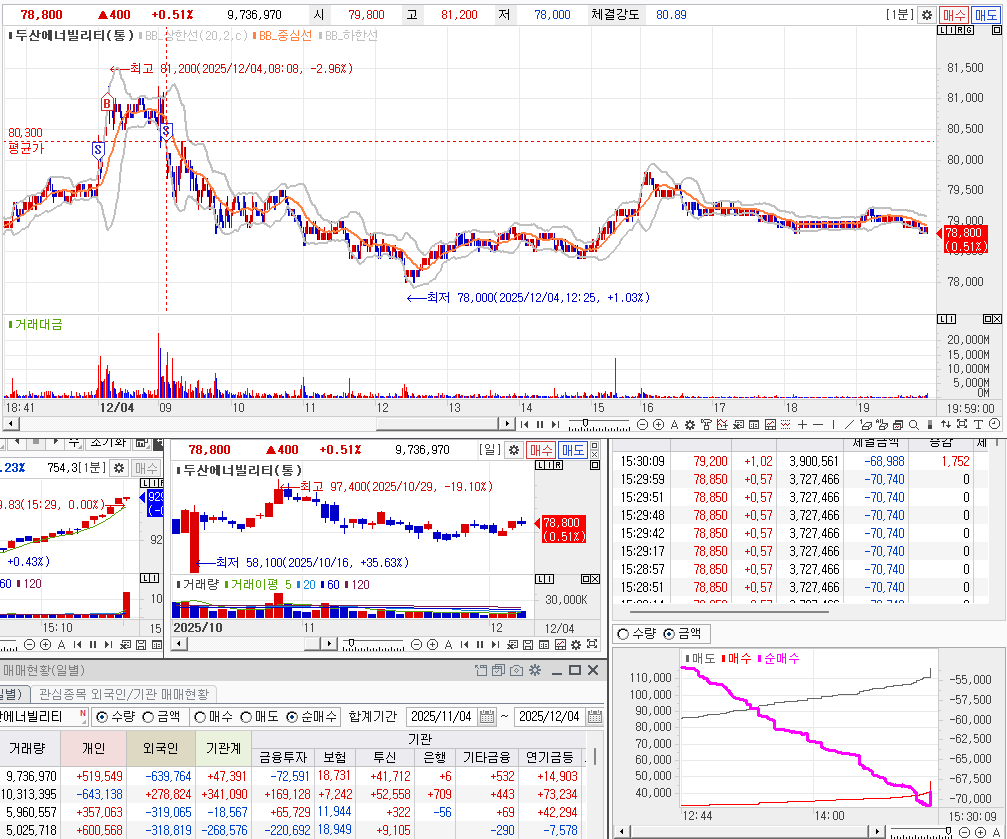Click the end date field showing 2025/12/04
This screenshot has height=839, width=1007.
[550, 717]
